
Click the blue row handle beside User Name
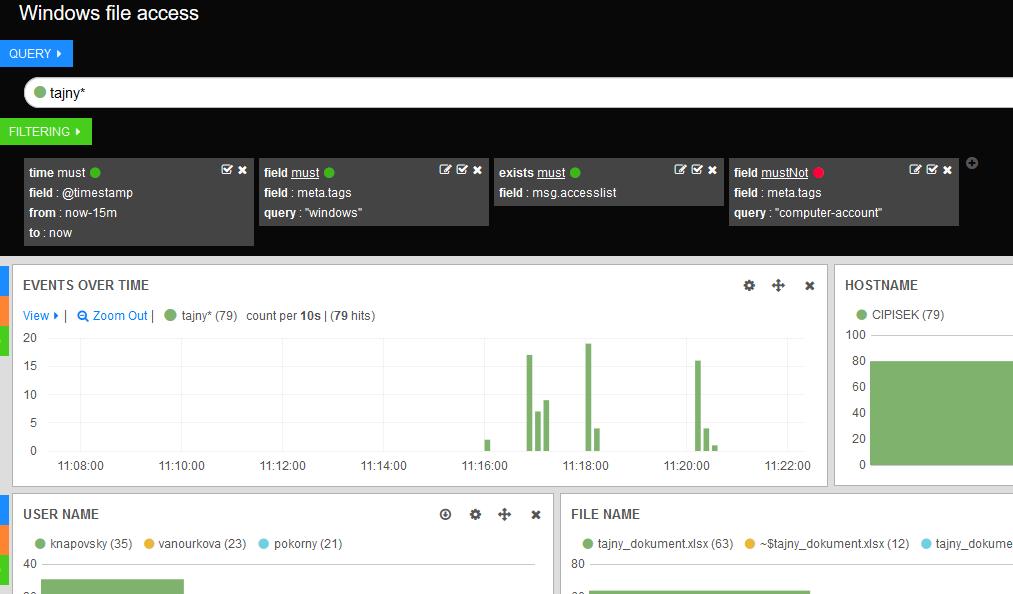click(x=5, y=510)
